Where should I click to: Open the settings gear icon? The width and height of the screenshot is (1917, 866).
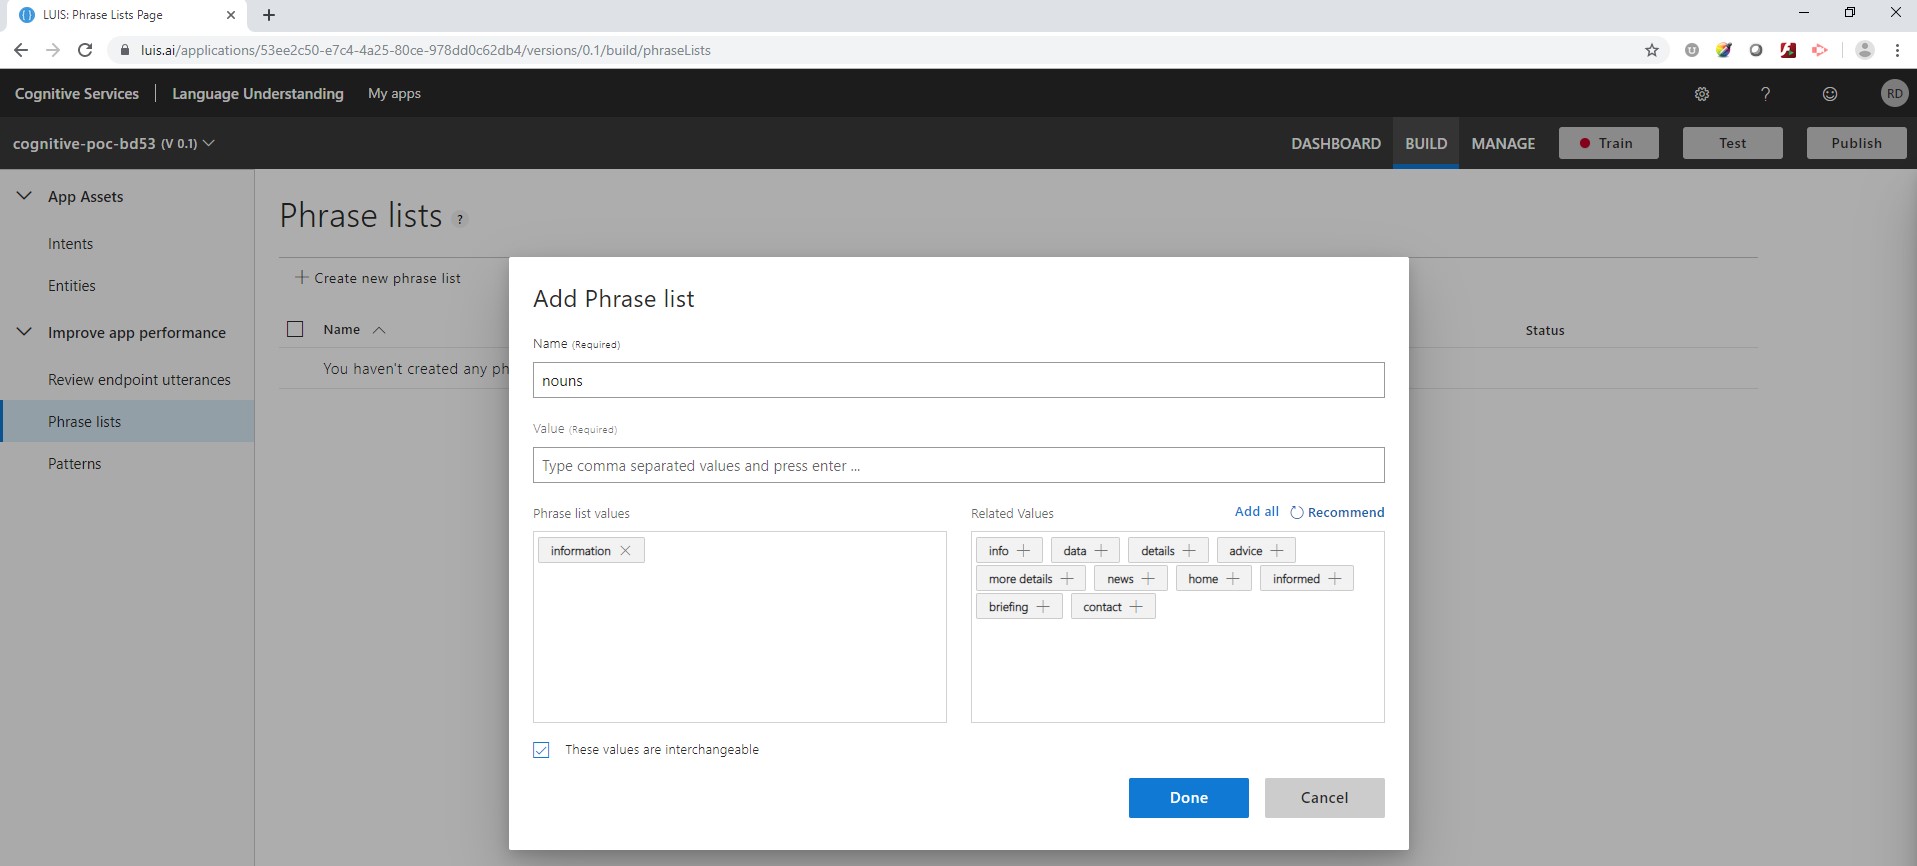tap(1702, 94)
